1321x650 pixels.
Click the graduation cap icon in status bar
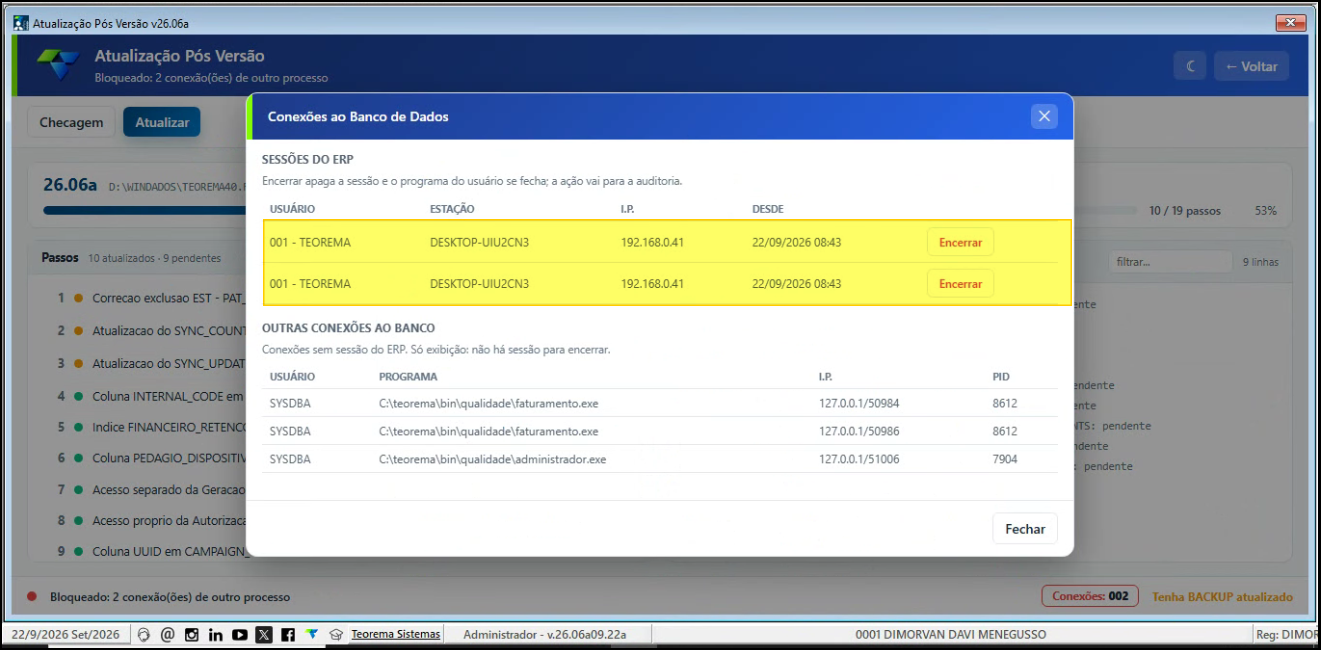click(336, 634)
